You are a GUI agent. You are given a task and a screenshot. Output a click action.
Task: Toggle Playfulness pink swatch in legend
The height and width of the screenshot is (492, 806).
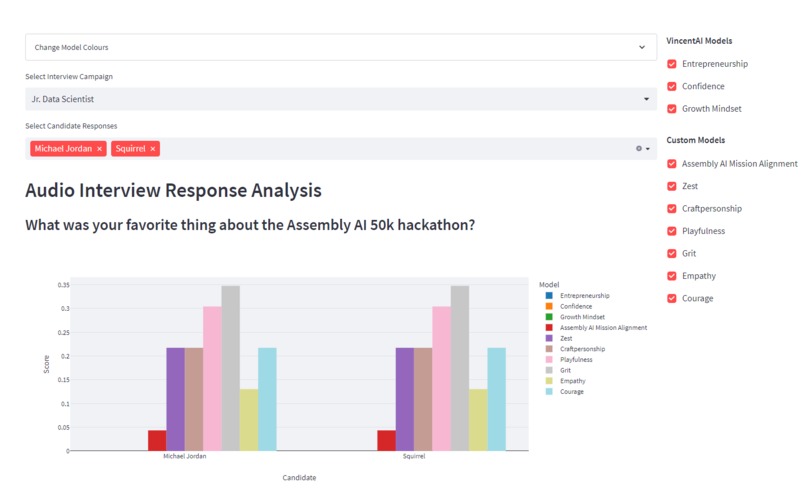click(549, 360)
